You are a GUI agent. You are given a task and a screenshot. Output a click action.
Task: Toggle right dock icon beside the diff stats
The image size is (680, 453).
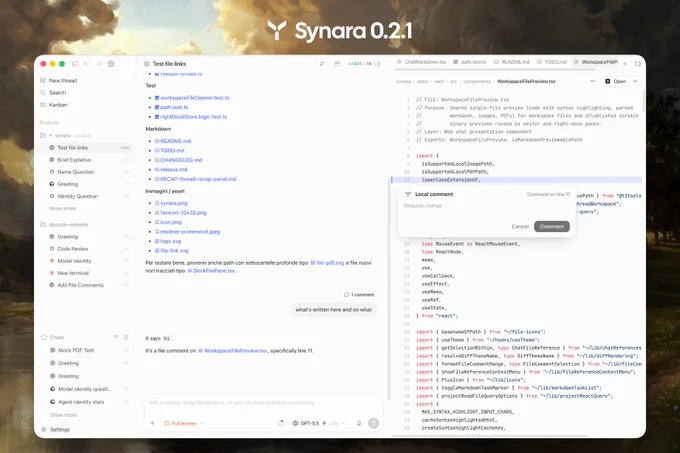377,64
